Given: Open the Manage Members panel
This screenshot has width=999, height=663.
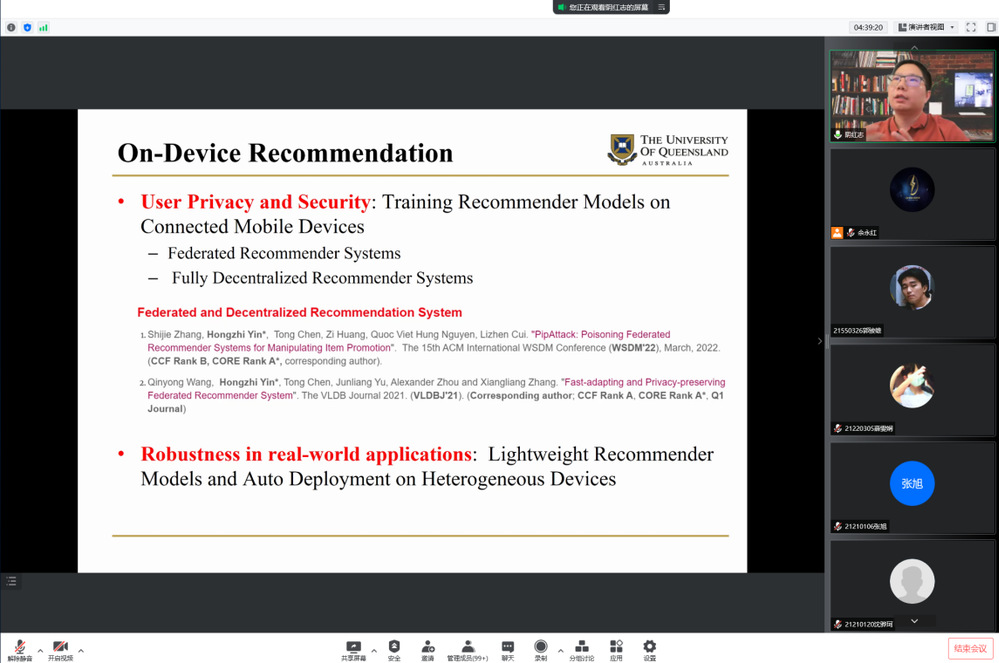Looking at the screenshot, I should (467, 650).
